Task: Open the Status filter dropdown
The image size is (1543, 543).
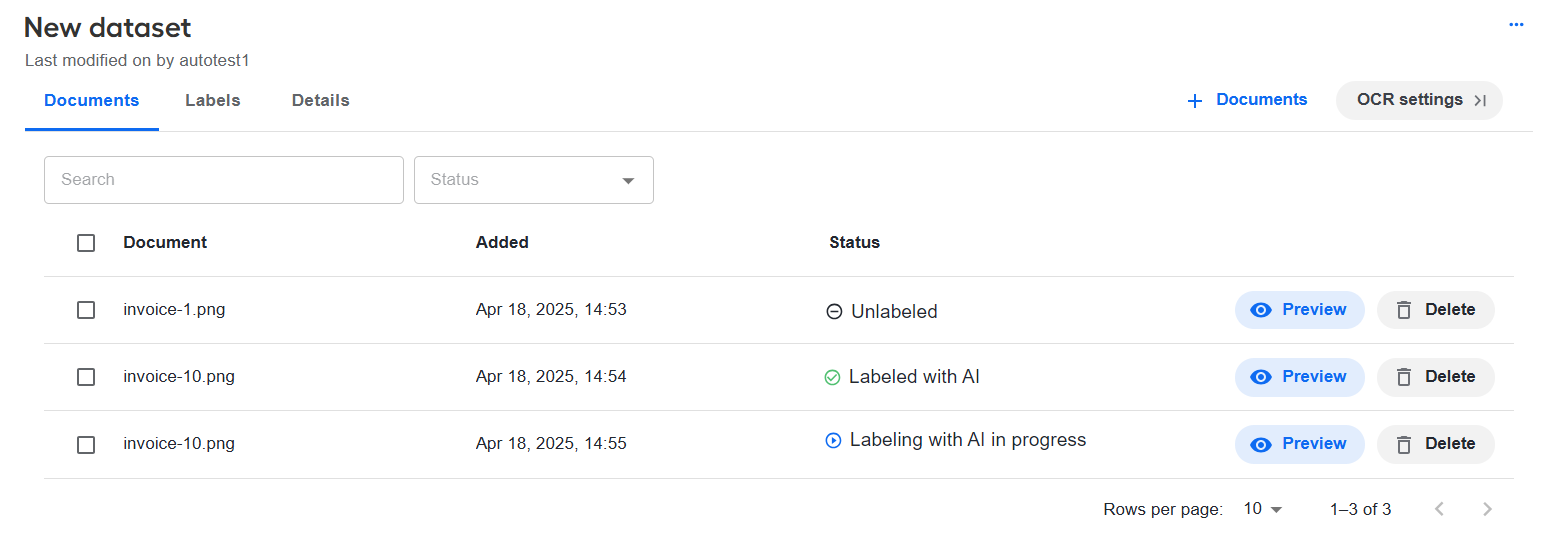Action: pyautogui.click(x=534, y=180)
